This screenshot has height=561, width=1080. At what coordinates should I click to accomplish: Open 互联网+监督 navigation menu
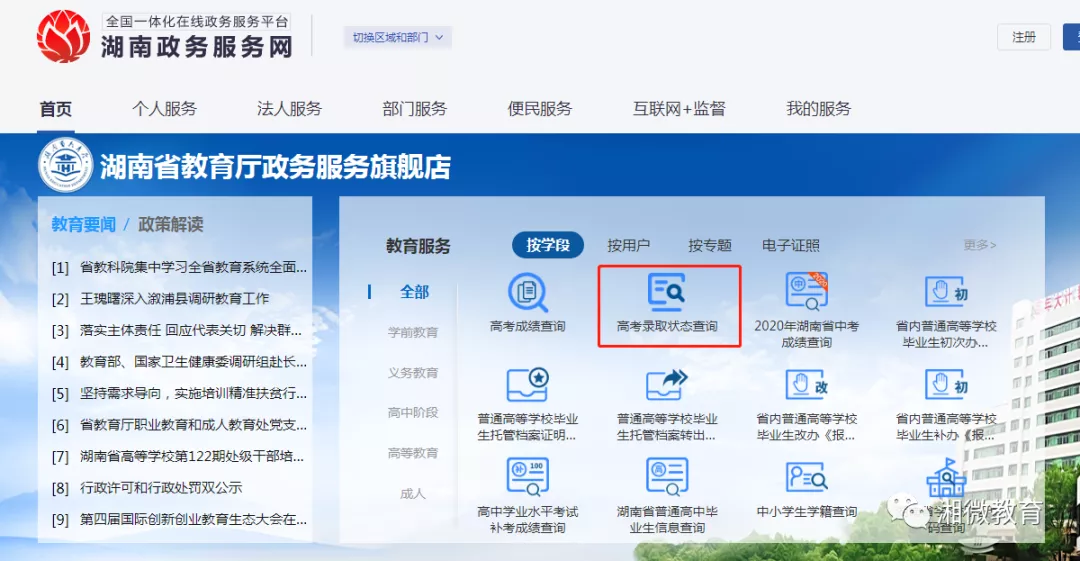point(679,109)
